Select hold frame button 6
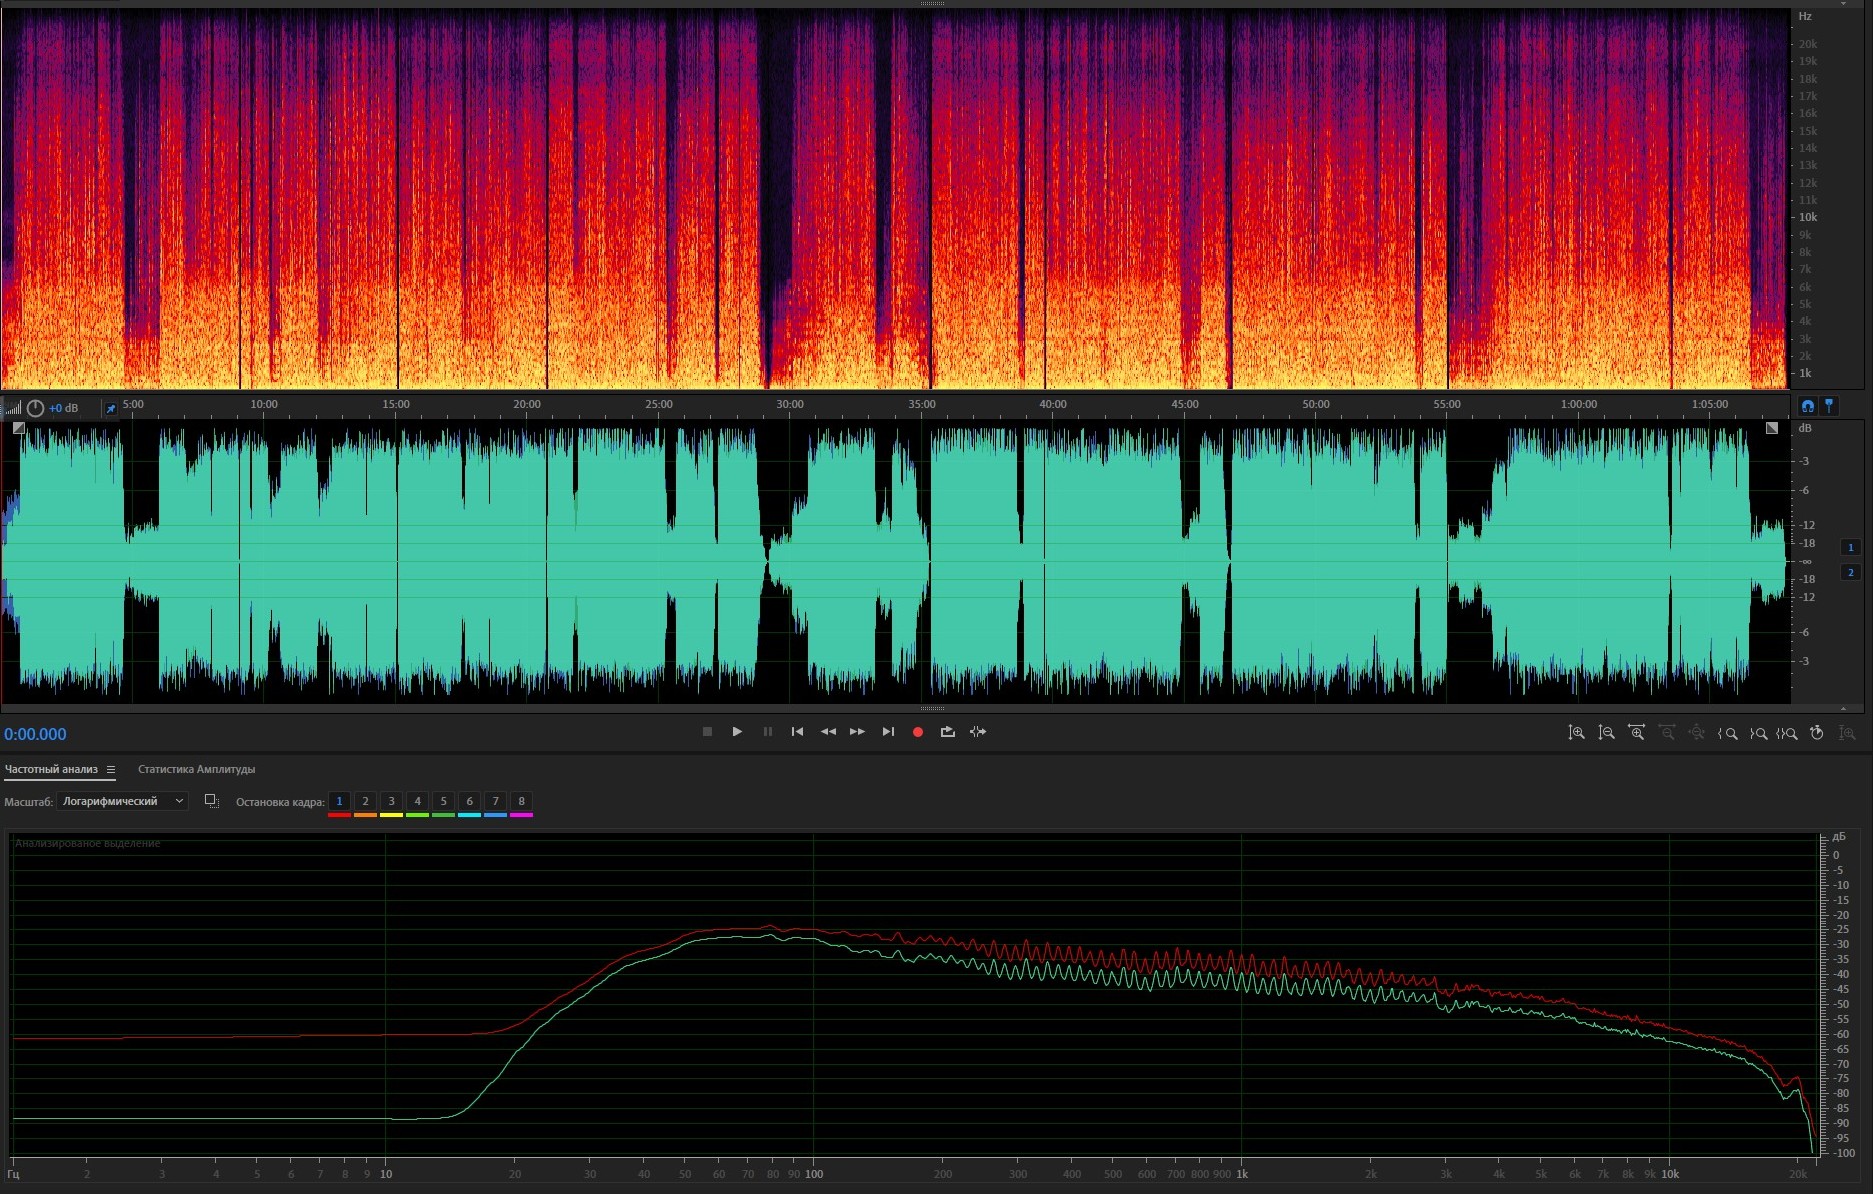 (x=469, y=801)
